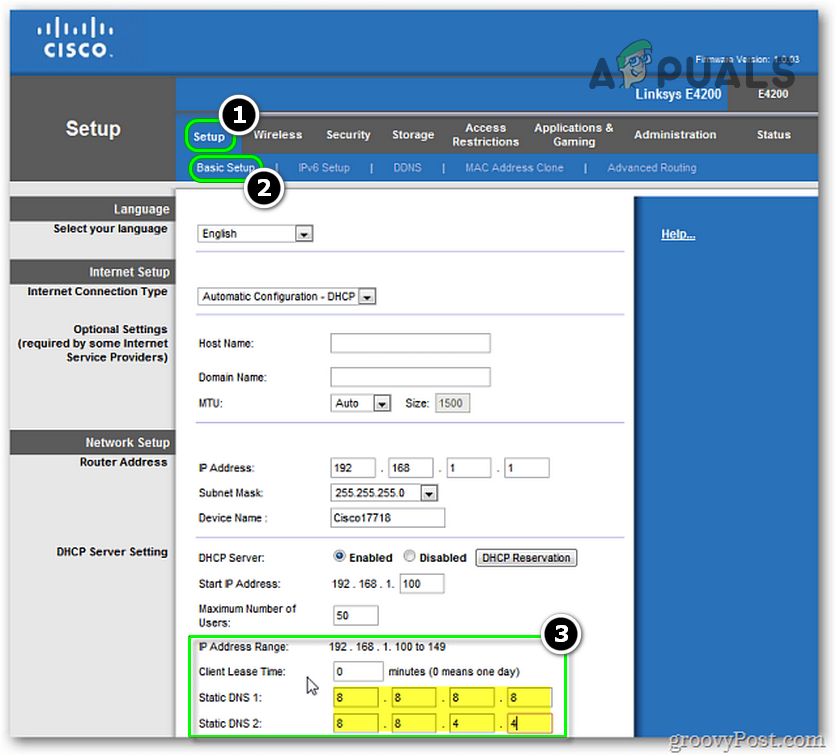Open Applications & Gaming tab
The height and width of the screenshot is (755, 836).
click(x=574, y=135)
